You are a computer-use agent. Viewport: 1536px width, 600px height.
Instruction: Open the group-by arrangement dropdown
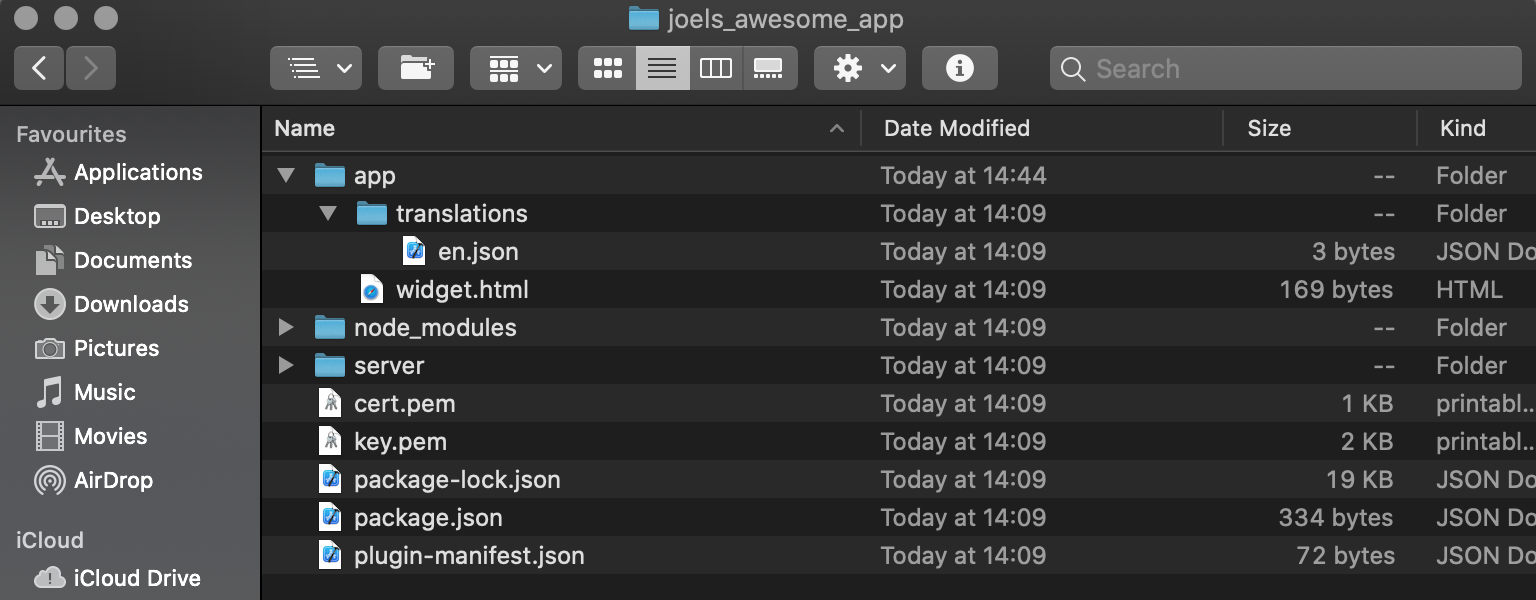pyautogui.click(x=516, y=68)
